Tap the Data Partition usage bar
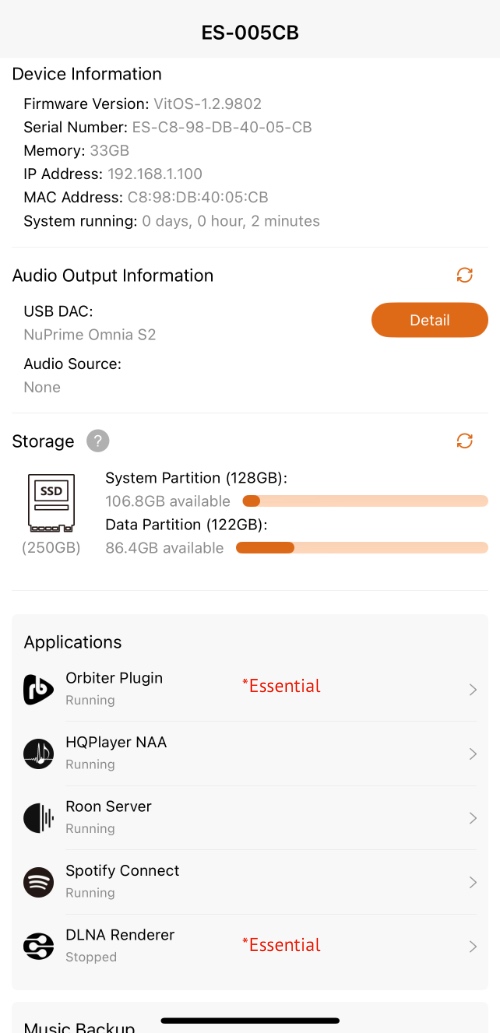This screenshot has width=500, height=1033. (x=362, y=548)
